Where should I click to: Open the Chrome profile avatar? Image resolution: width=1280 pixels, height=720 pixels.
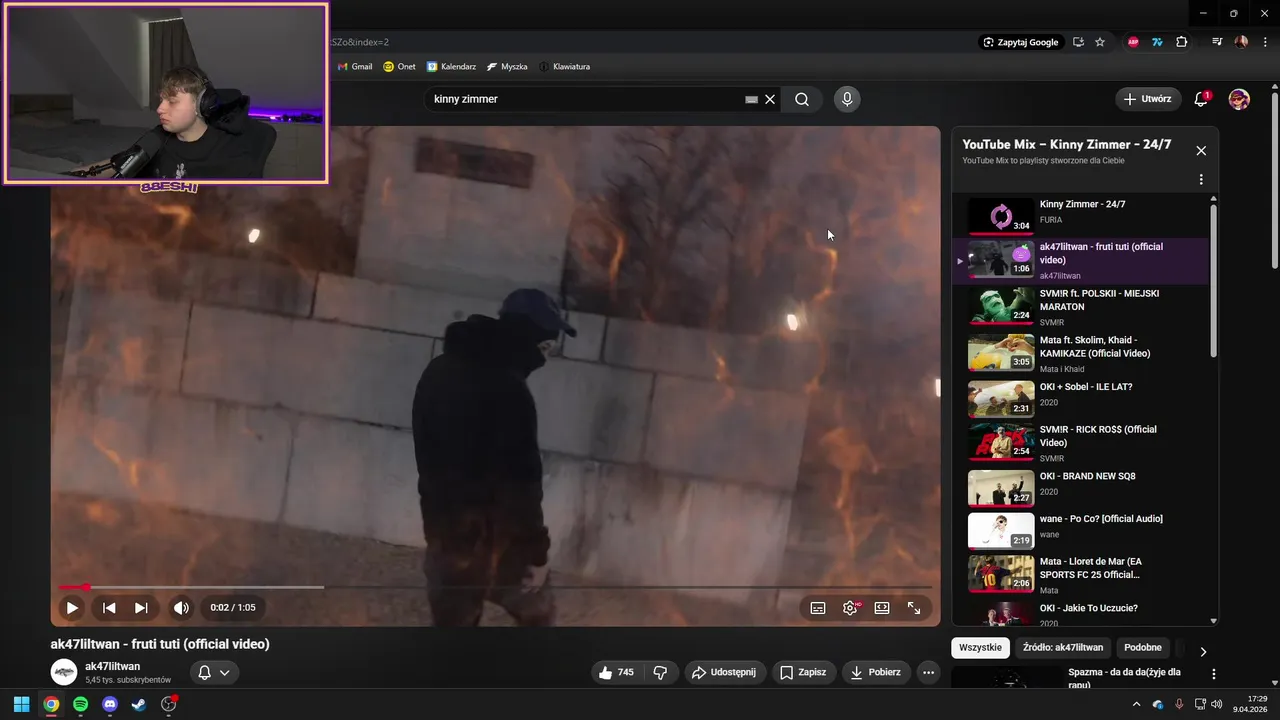[x=1241, y=42]
